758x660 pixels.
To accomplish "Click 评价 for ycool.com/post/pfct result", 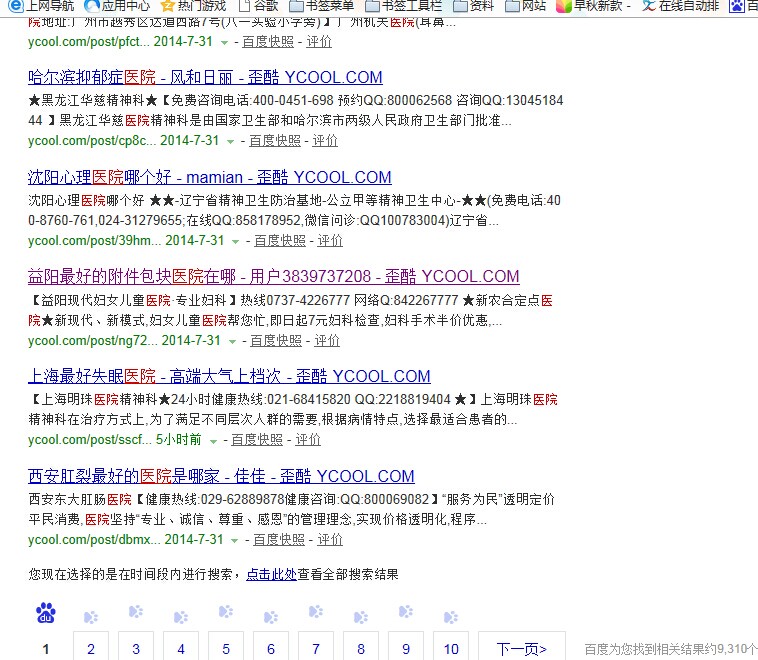I will point(319,42).
